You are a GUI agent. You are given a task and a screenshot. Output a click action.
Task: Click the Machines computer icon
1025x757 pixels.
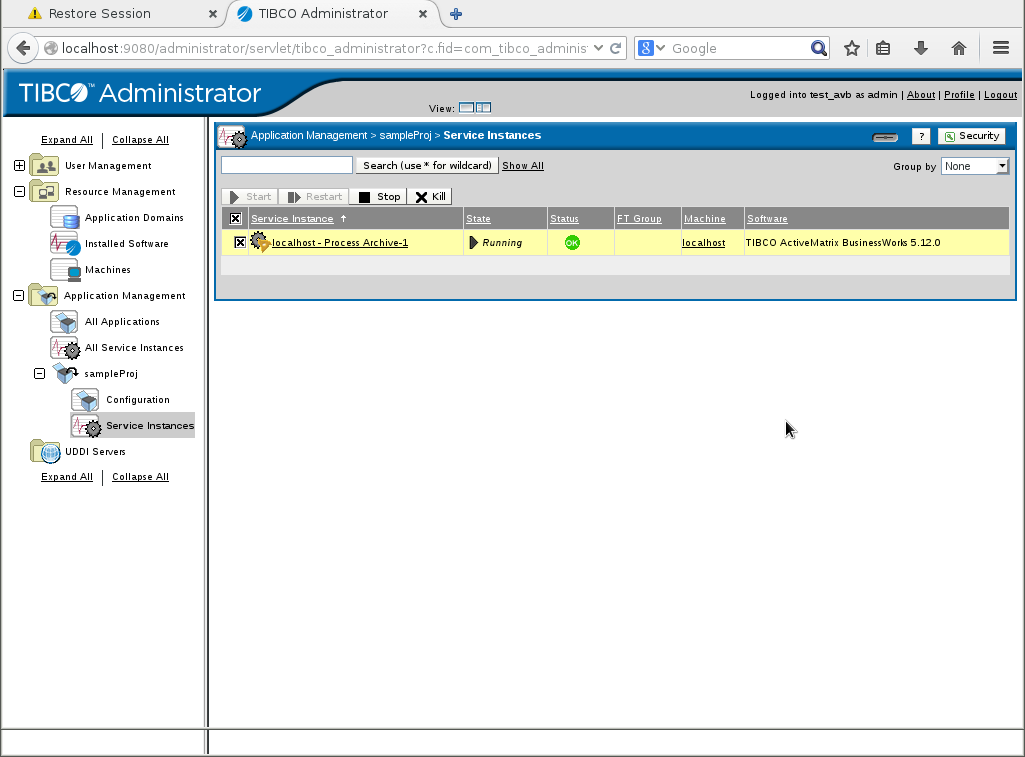coord(64,269)
